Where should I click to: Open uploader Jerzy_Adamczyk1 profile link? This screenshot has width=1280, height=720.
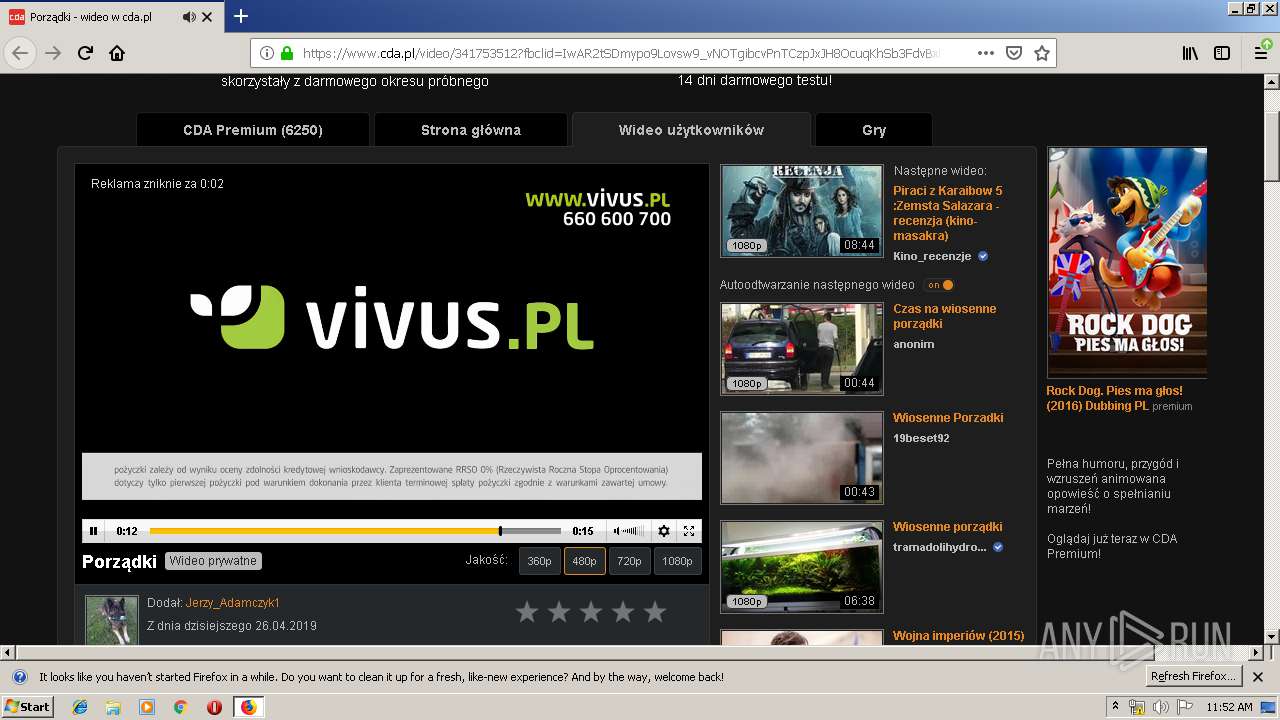coord(233,603)
